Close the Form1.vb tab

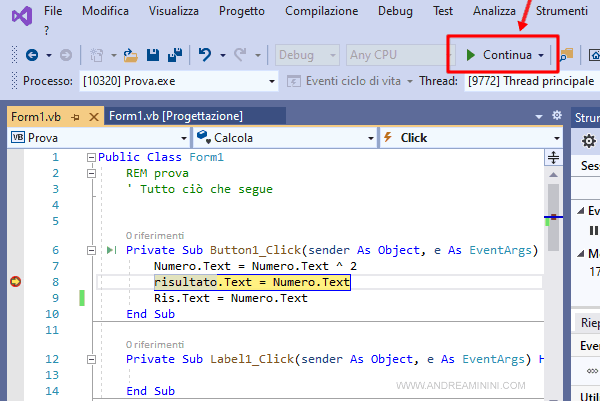(92, 117)
